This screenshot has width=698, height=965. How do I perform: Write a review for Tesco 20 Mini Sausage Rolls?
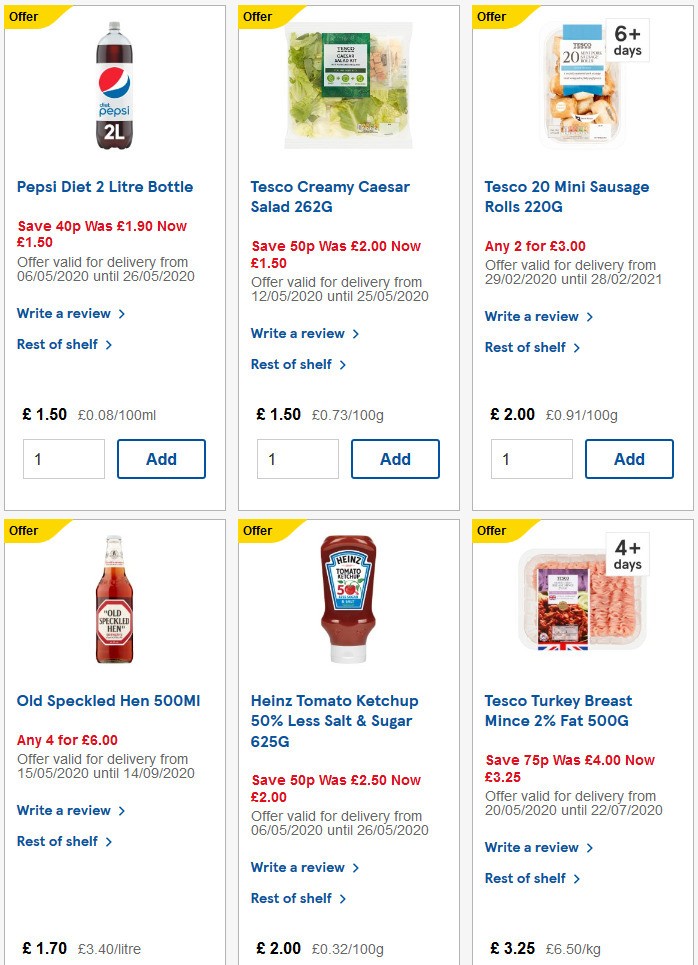pyautogui.click(x=532, y=316)
